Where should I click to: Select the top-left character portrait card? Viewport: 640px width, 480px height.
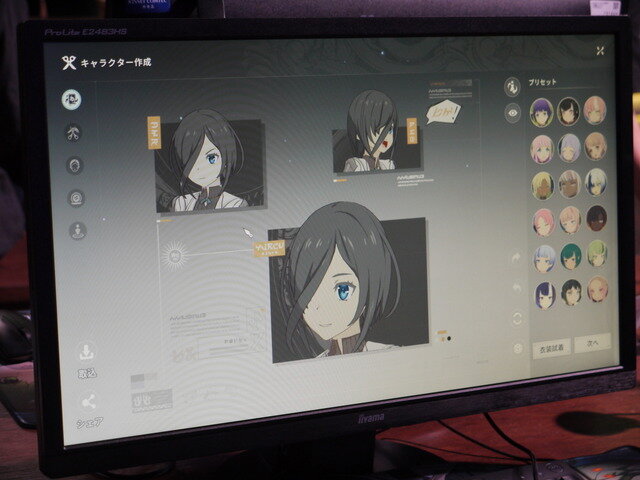pyautogui.click(x=210, y=165)
